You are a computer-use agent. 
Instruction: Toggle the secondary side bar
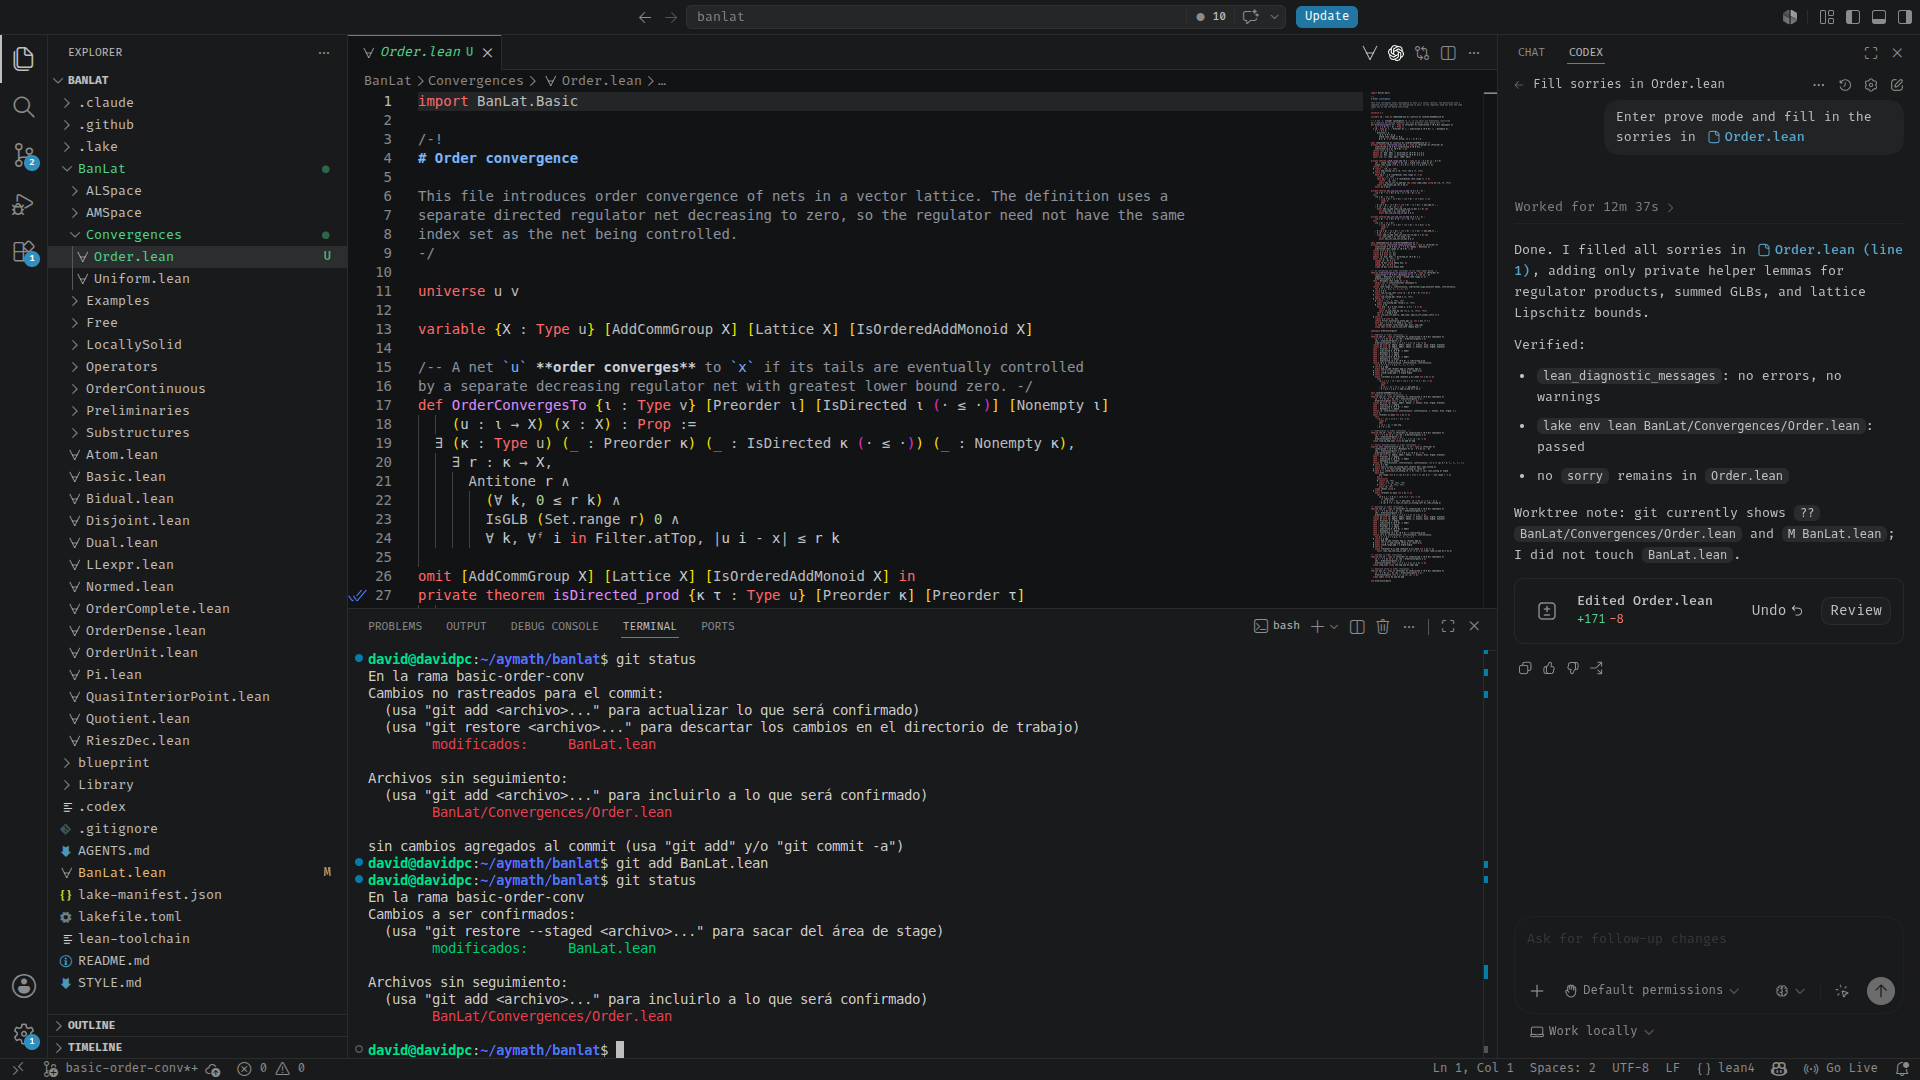[x=1905, y=17]
